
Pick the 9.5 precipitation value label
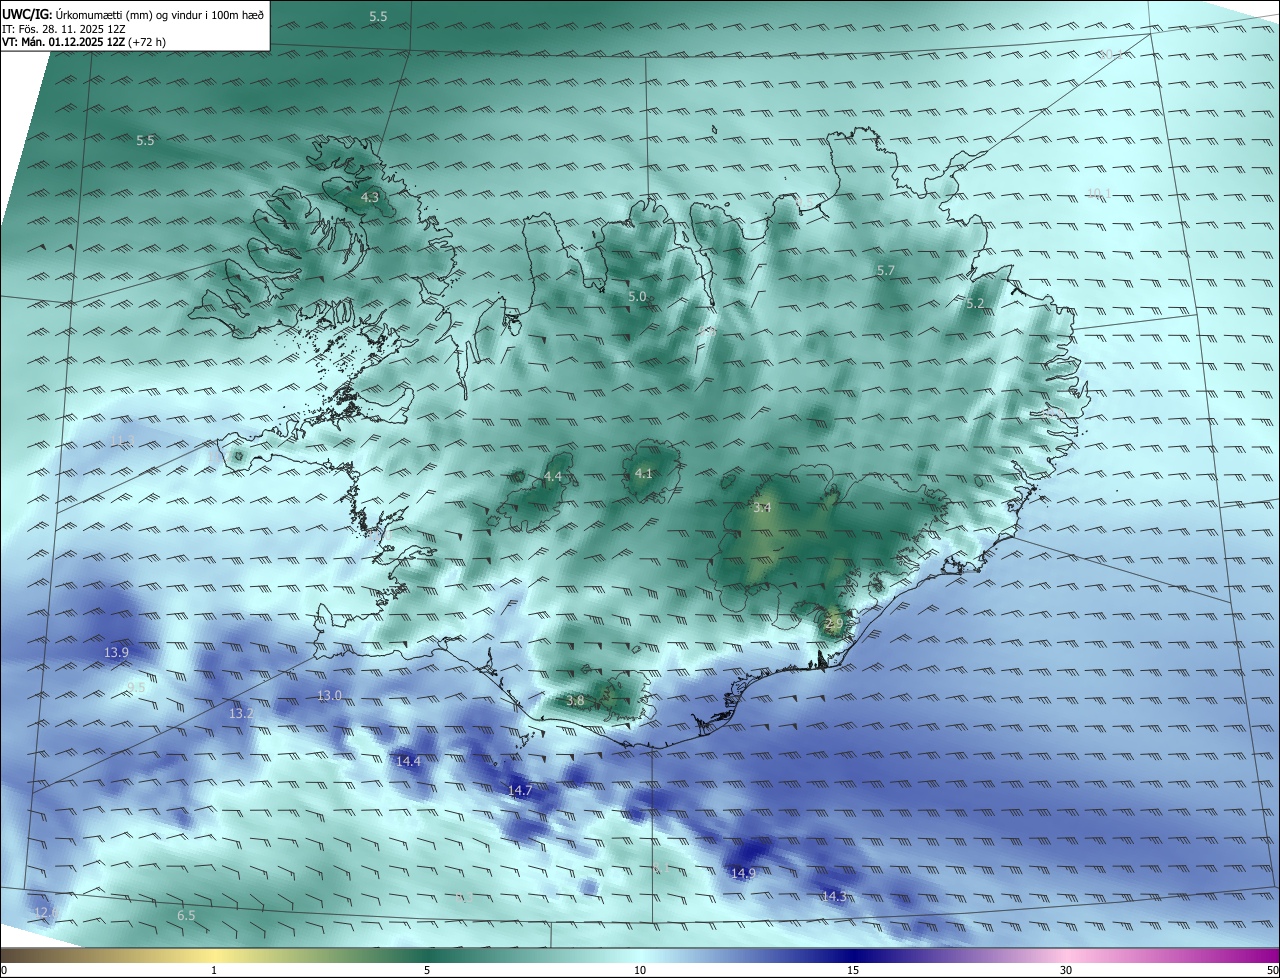click(x=137, y=687)
